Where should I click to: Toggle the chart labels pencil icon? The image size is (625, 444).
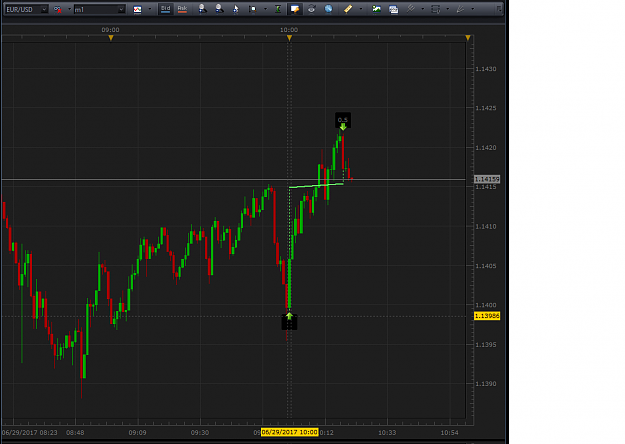pos(295,9)
